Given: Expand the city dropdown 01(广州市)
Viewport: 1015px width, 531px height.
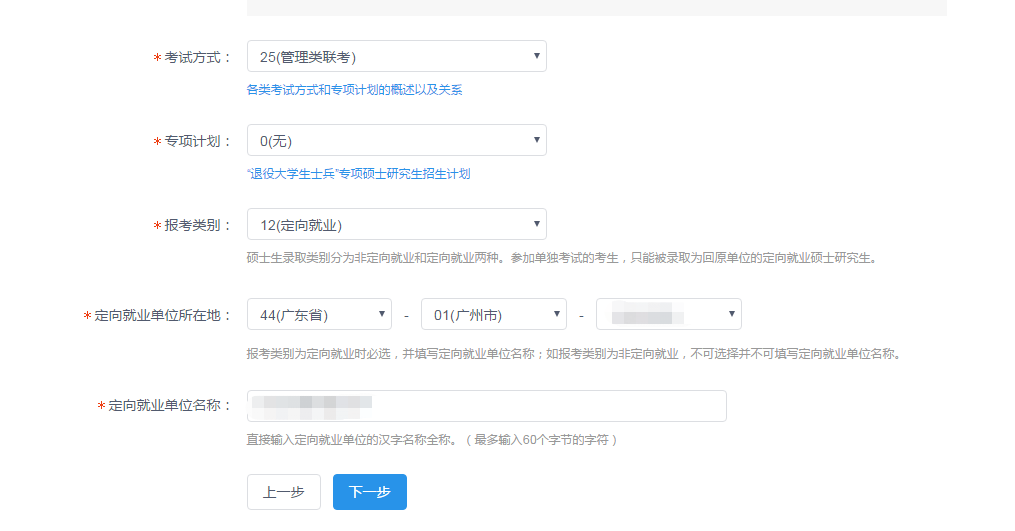Looking at the screenshot, I should (493, 314).
